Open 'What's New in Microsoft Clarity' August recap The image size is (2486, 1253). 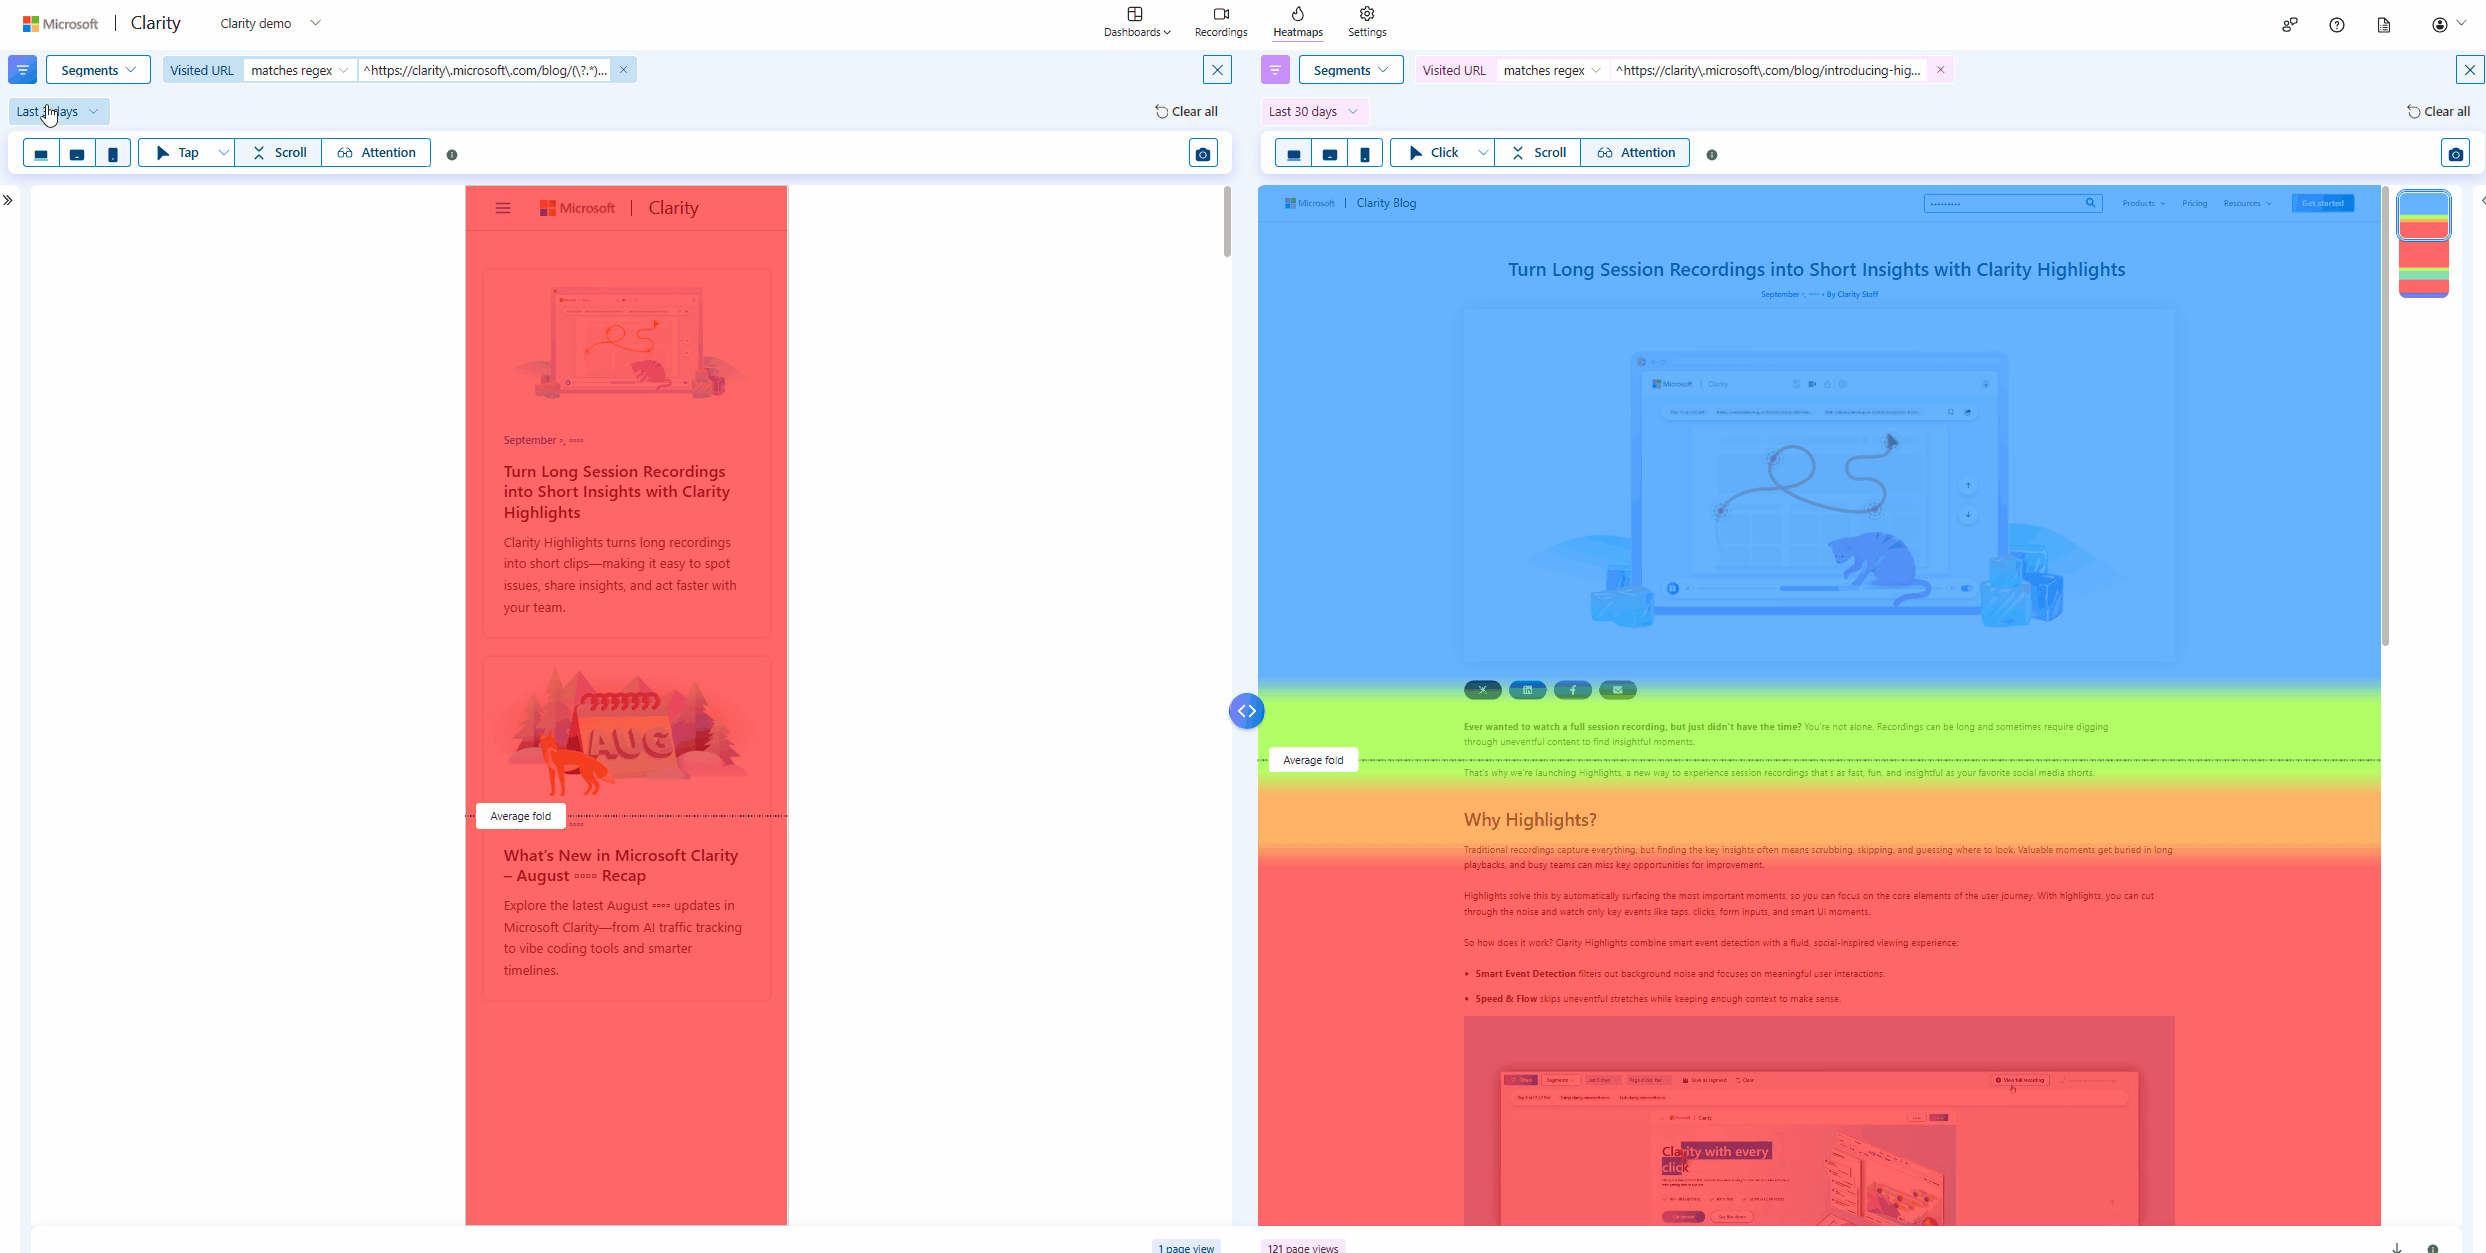tap(621, 866)
